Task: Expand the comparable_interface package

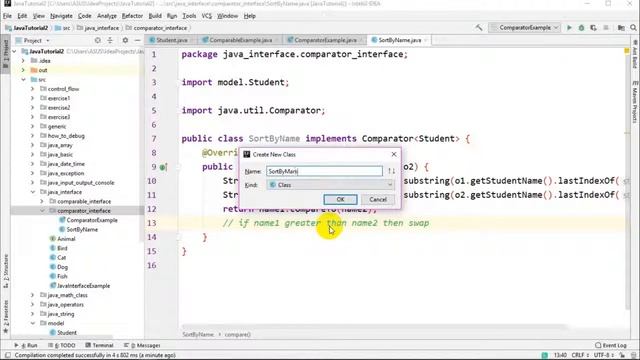Action: pyautogui.click(x=42, y=202)
